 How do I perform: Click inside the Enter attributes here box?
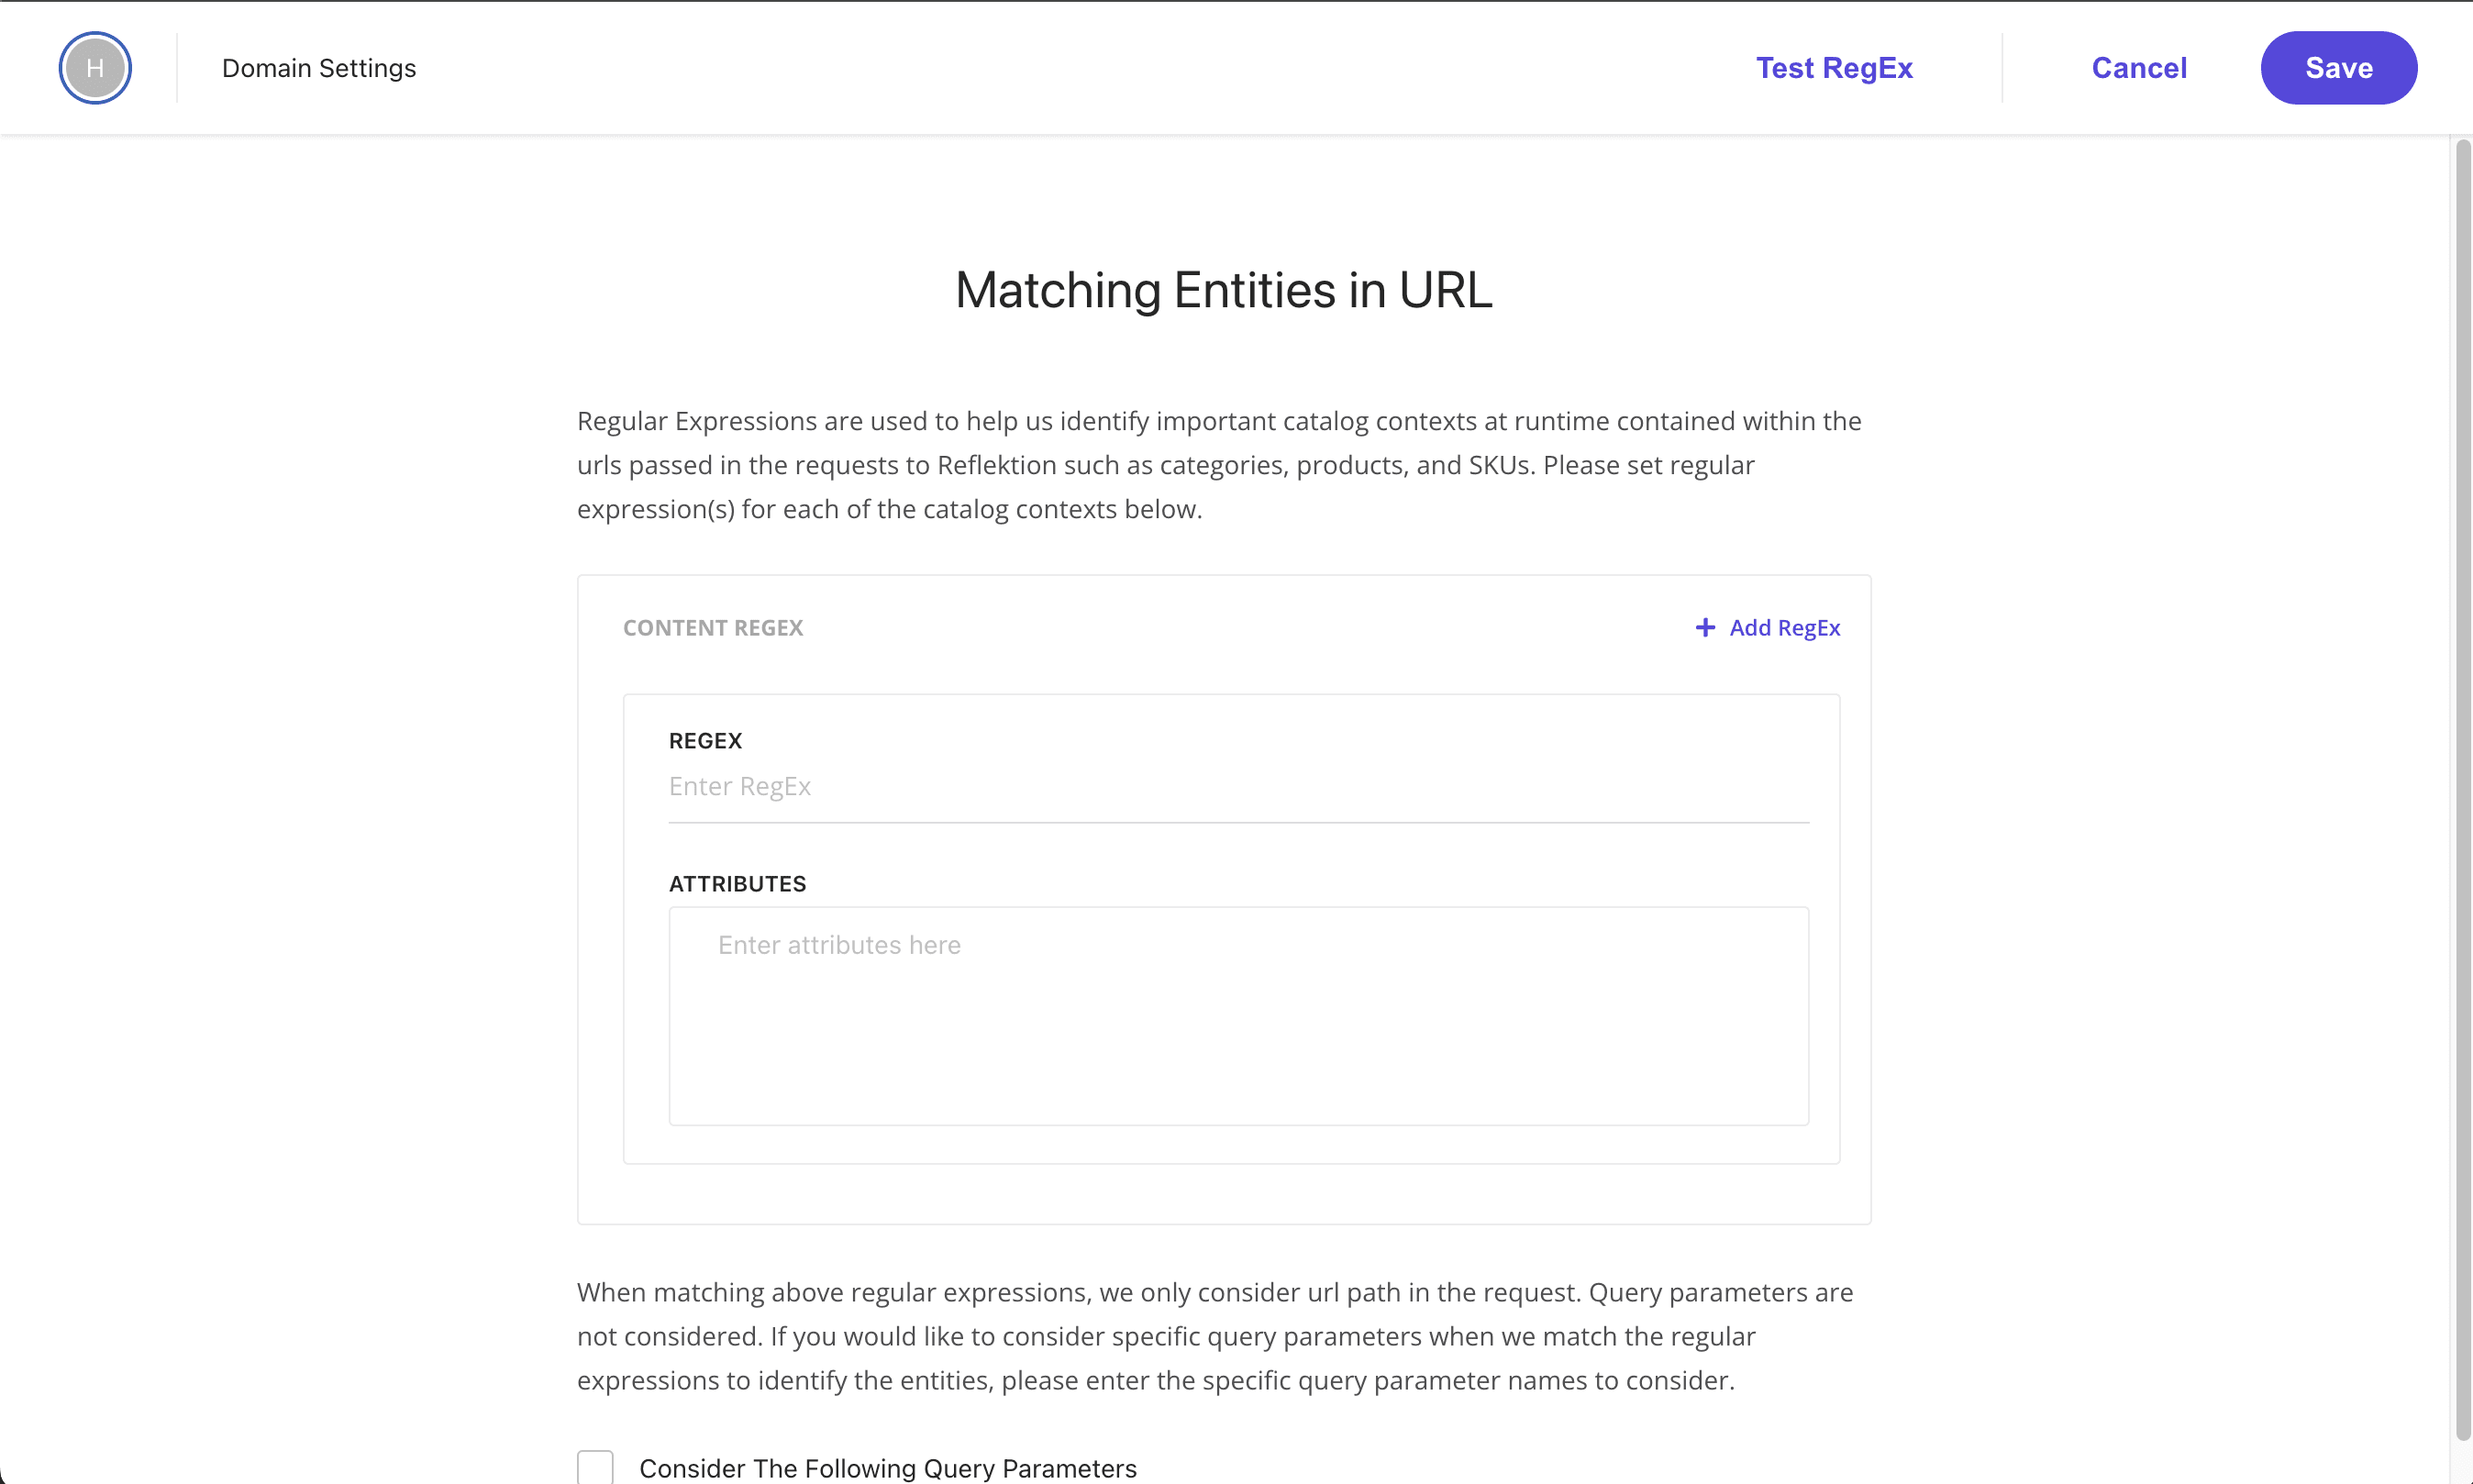click(1238, 1016)
